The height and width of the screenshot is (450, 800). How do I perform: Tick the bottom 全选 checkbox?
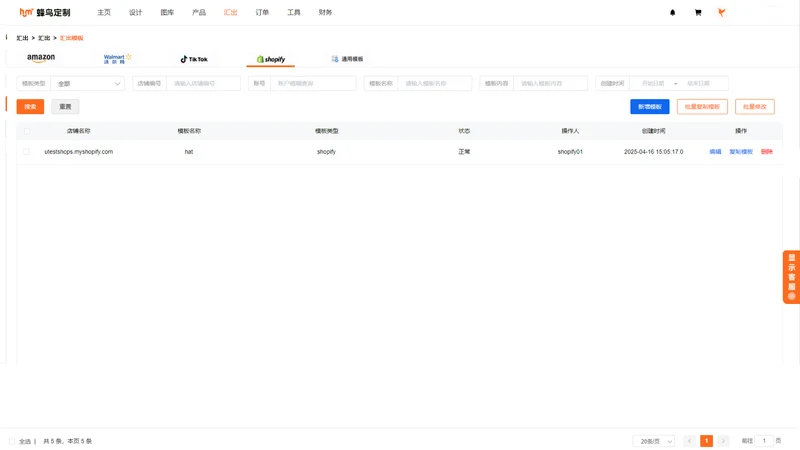[x=12, y=441]
